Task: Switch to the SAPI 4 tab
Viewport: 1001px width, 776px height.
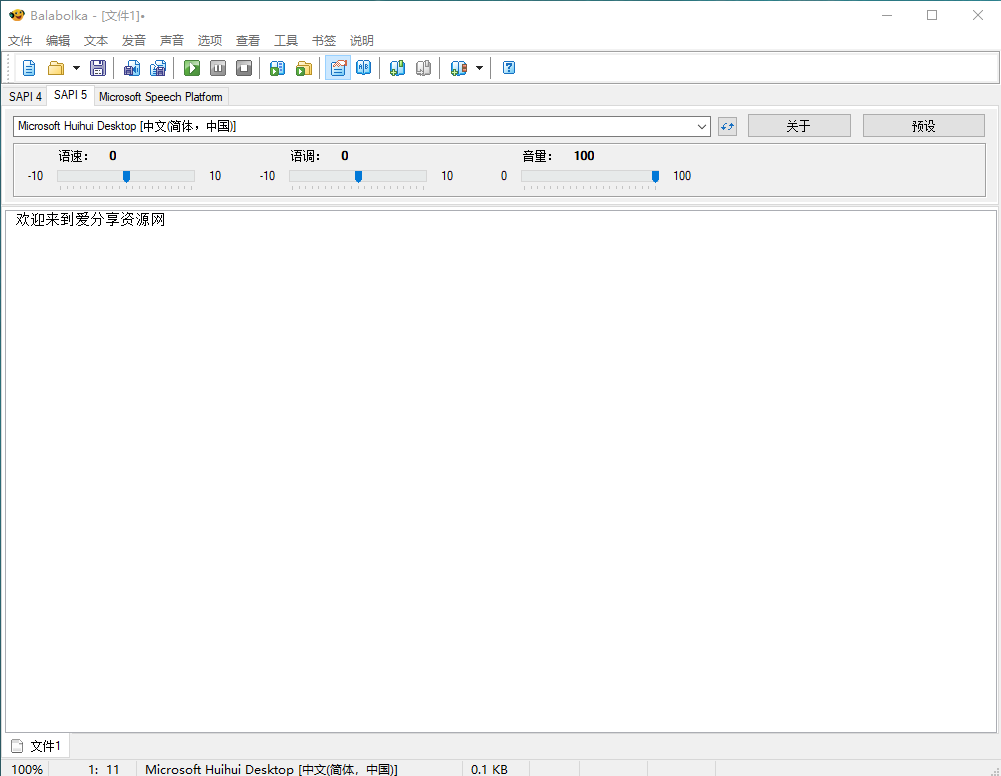Action: (25, 96)
